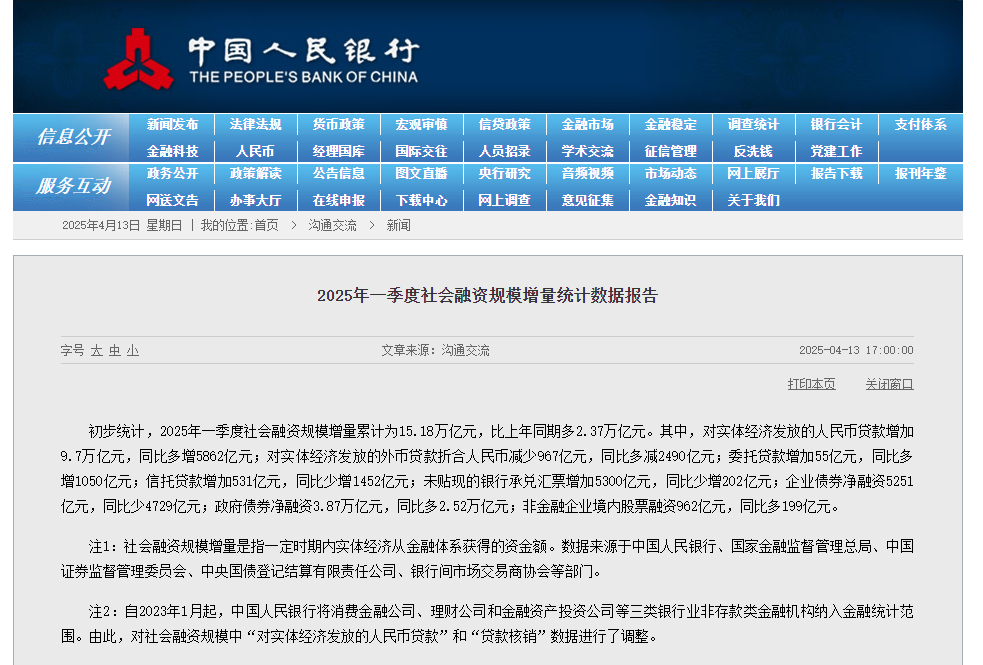
Task: Navigate to 支付体系 section
Action: [919, 125]
